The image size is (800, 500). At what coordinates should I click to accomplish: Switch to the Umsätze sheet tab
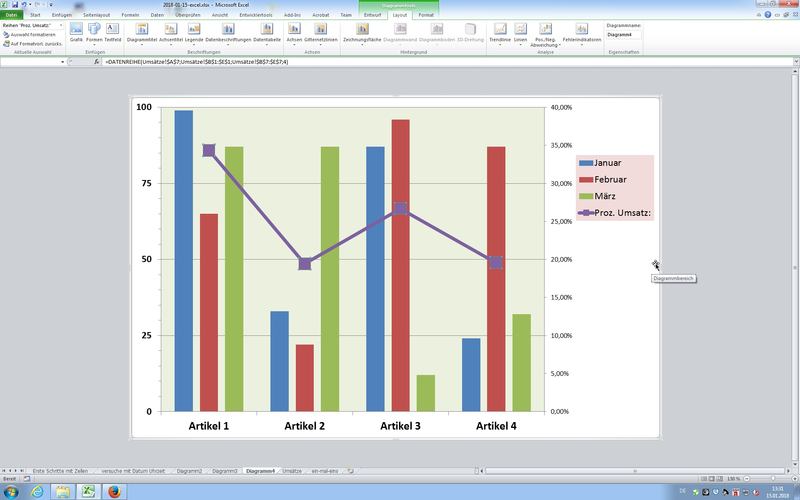292,471
